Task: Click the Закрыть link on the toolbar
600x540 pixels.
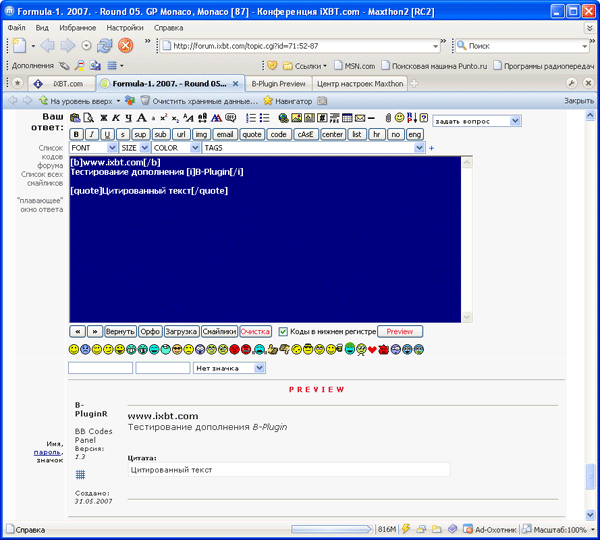Action: [579, 101]
